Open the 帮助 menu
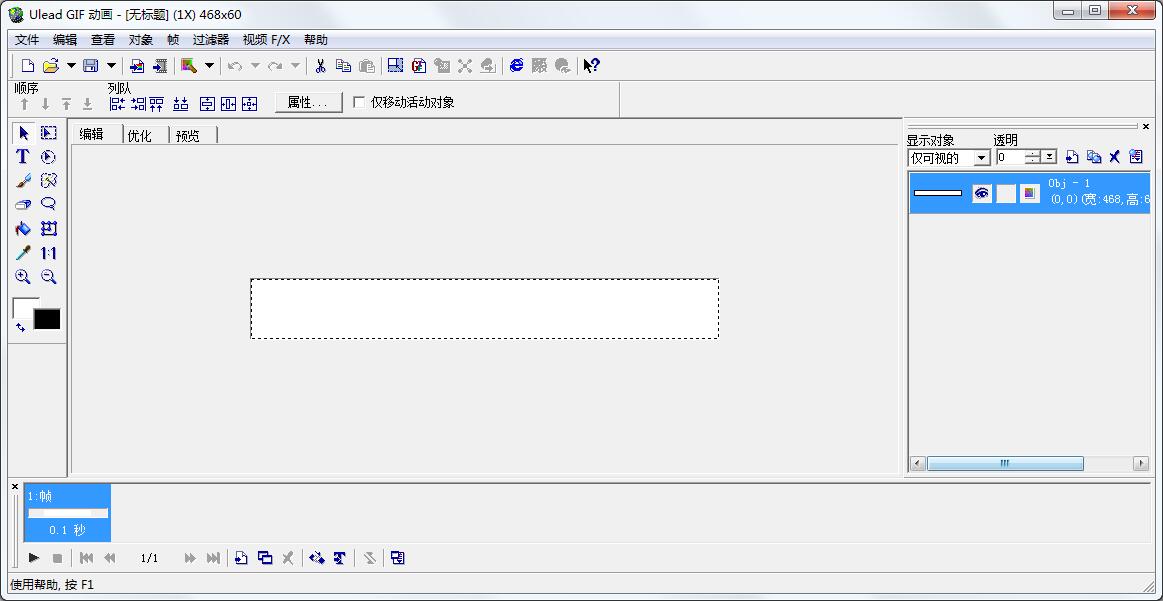Screen dimensions: 1163x601 point(315,40)
